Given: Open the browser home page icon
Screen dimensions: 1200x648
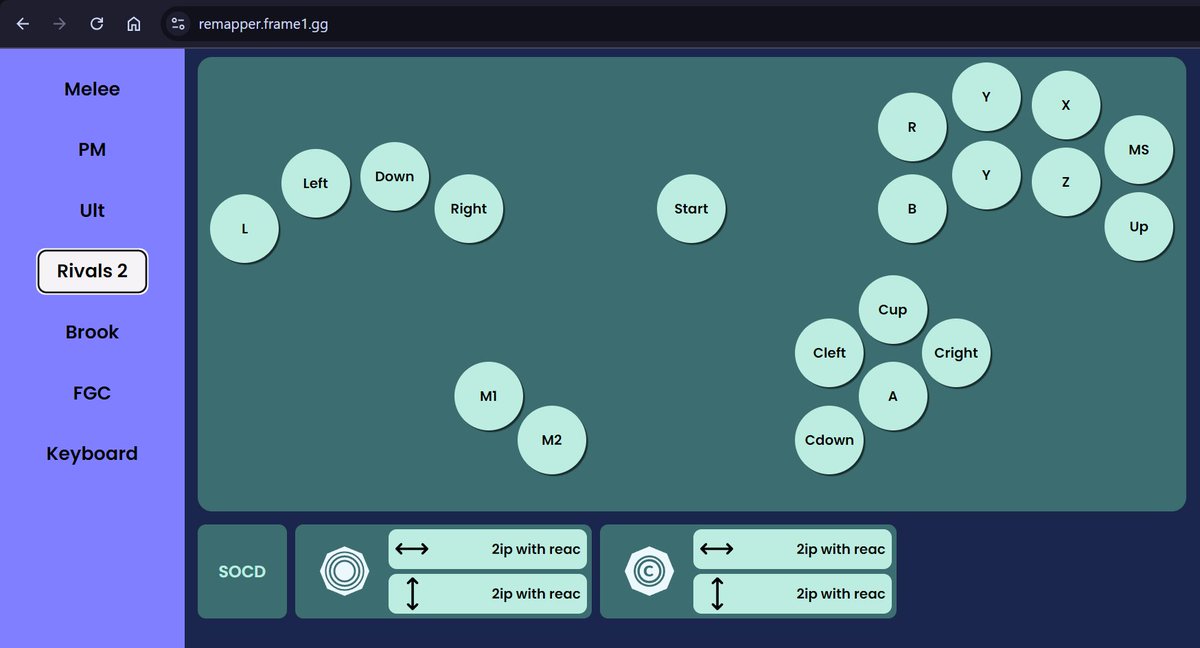Looking at the screenshot, I should tap(133, 24).
